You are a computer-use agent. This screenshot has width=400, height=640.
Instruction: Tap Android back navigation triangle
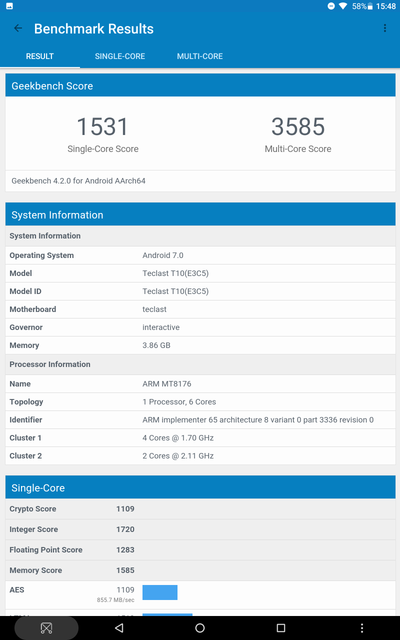[119, 628]
